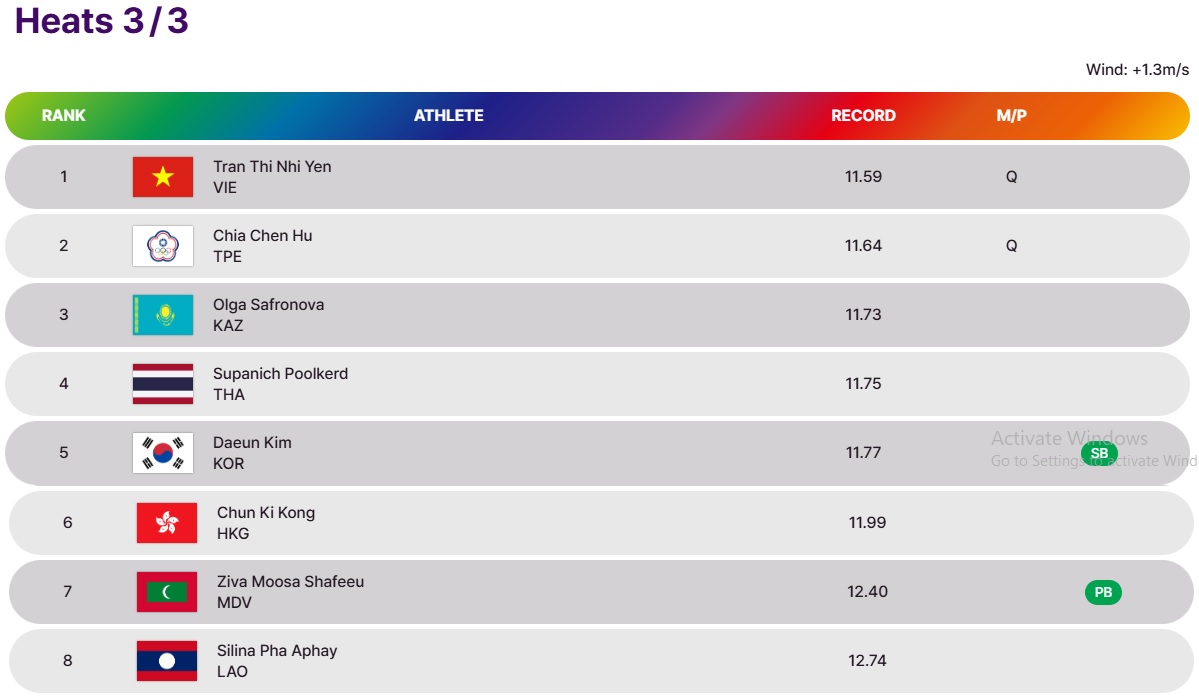Click the Kazakhstan flag icon
The height and width of the screenshot is (697, 1199).
[x=163, y=315]
